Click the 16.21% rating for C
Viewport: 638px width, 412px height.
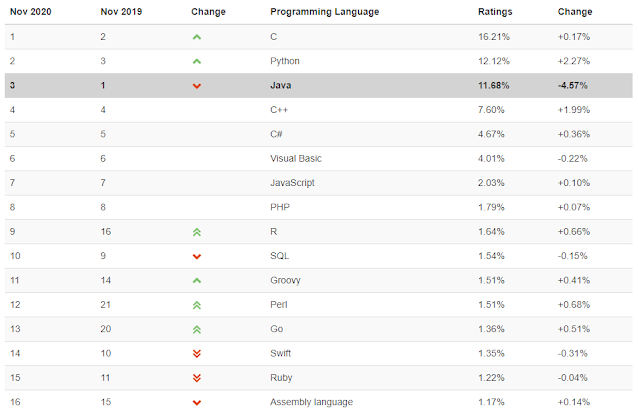(x=494, y=37)
